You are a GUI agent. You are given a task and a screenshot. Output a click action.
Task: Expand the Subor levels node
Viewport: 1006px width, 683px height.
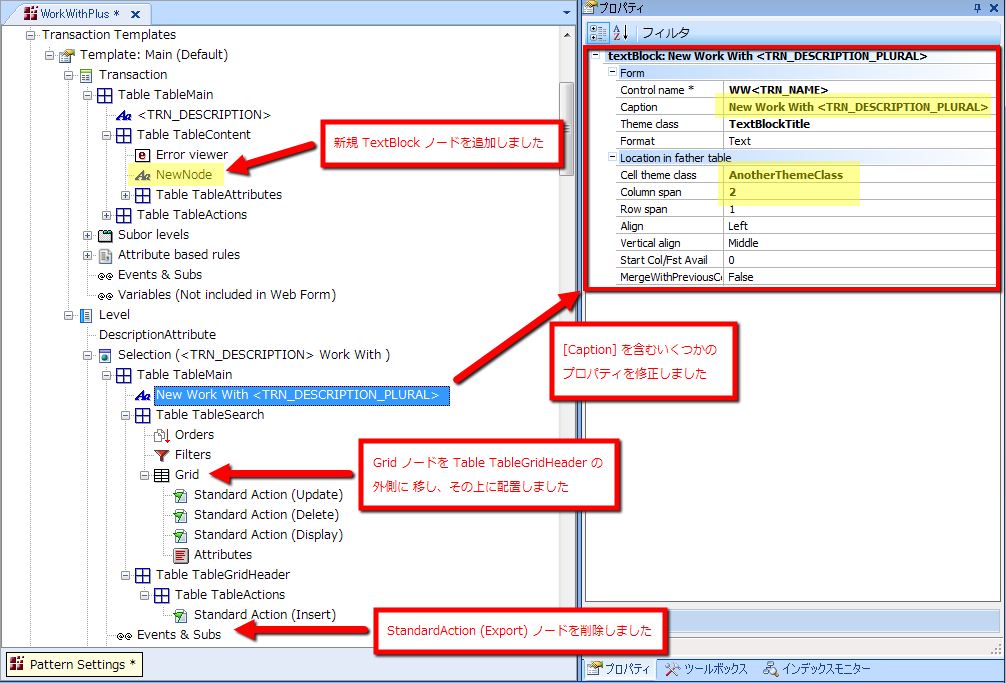(88, 235)
